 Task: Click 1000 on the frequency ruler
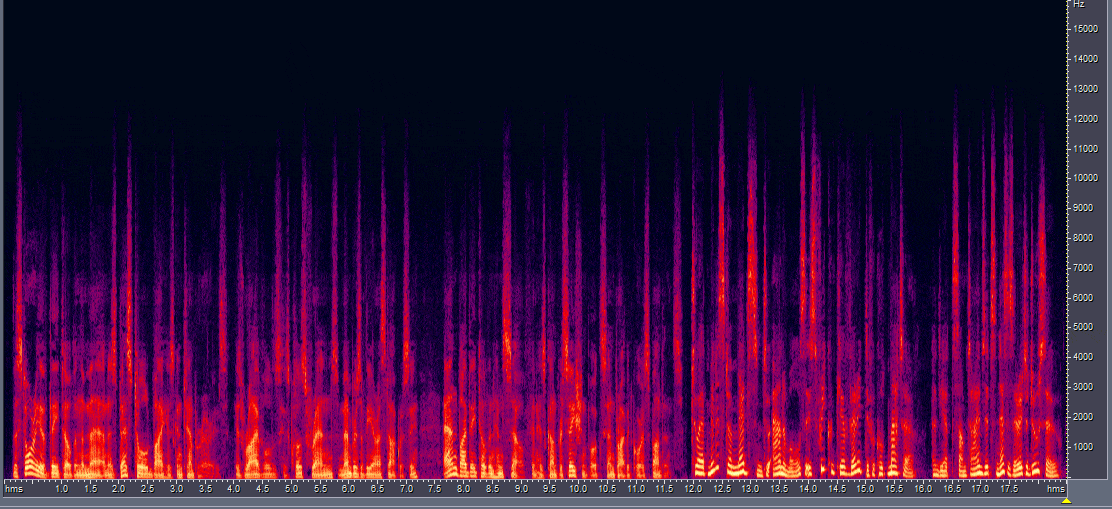[1084, 447]
